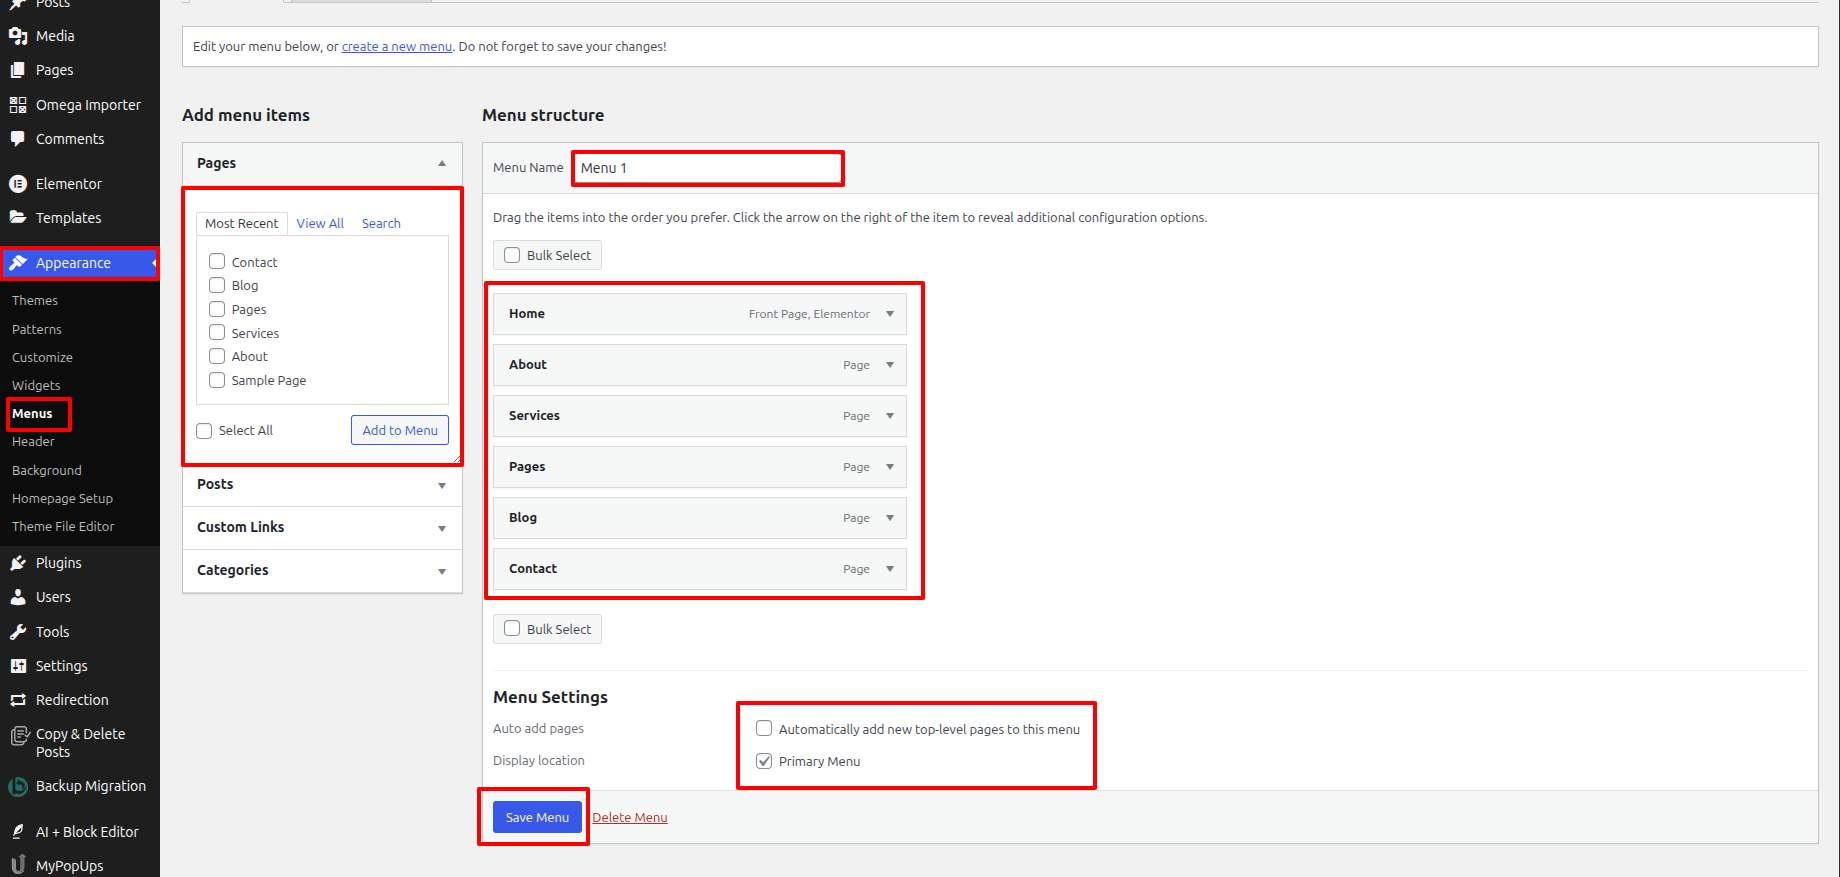Uncheck the Primary Menu display location
This screenshot has width=1840, height=877.
pyautogui.click(x=764, y=761)
